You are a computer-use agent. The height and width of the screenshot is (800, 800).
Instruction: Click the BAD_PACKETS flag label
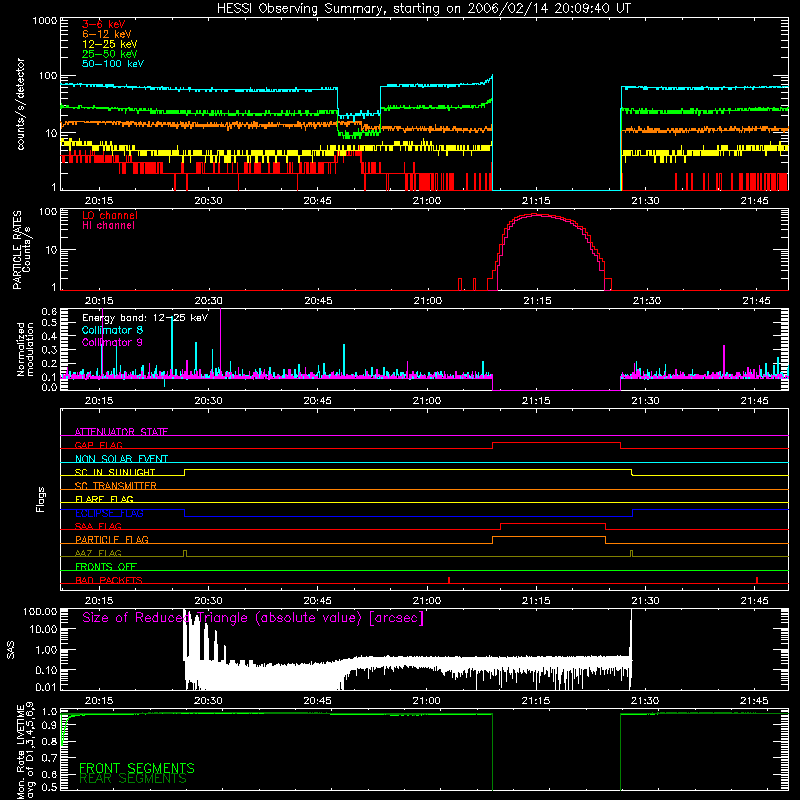click(x=109, y=580)
